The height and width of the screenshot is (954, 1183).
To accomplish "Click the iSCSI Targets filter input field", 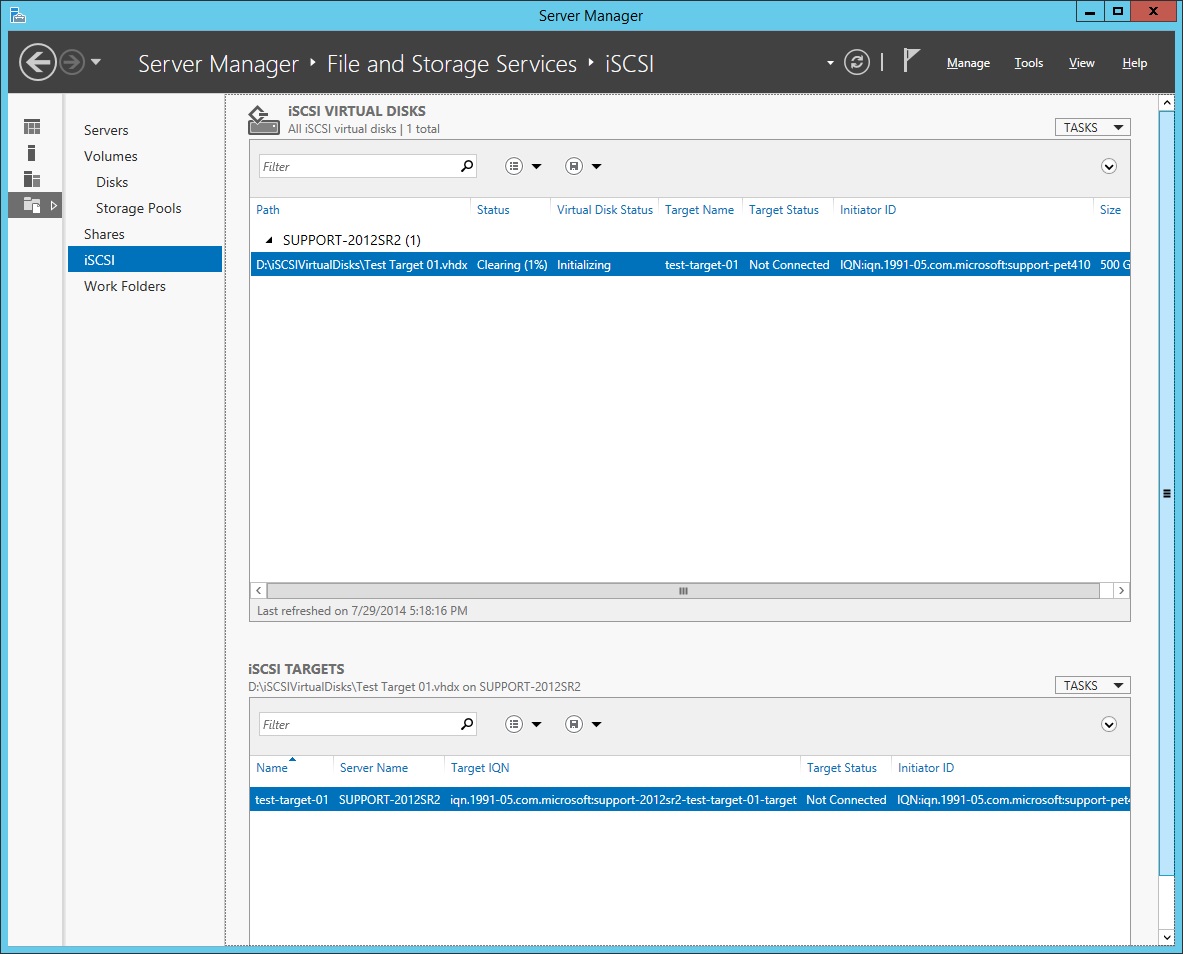I will click(x=357, y=725).
